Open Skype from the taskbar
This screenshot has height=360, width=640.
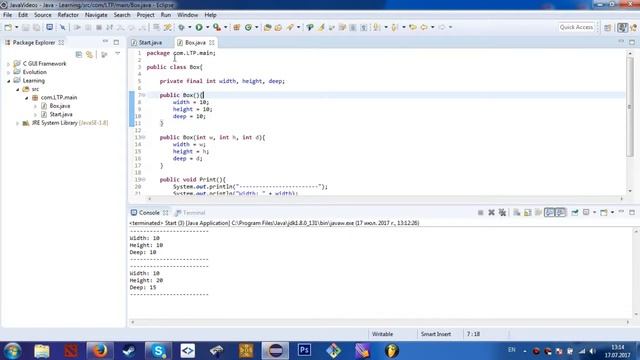pos(158,351)
